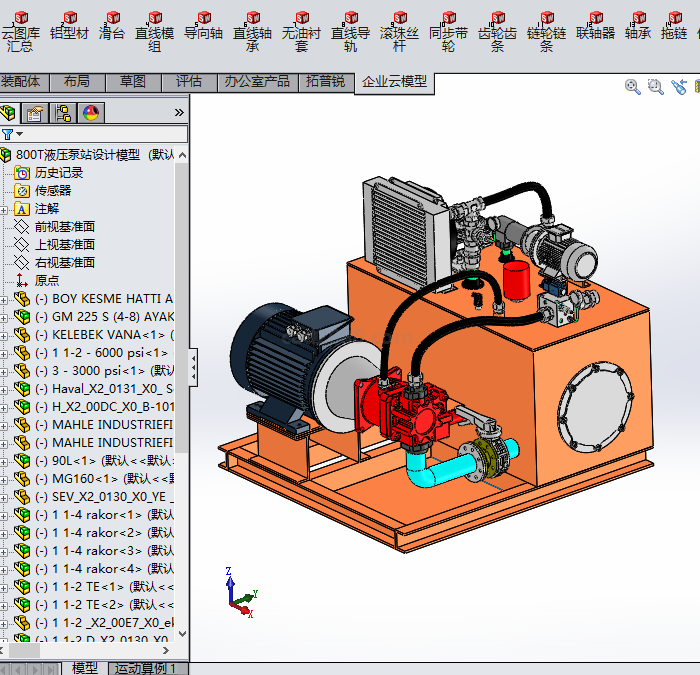Expand the 注解 annotations folder

pyautogui.click(x=4, y=209)
